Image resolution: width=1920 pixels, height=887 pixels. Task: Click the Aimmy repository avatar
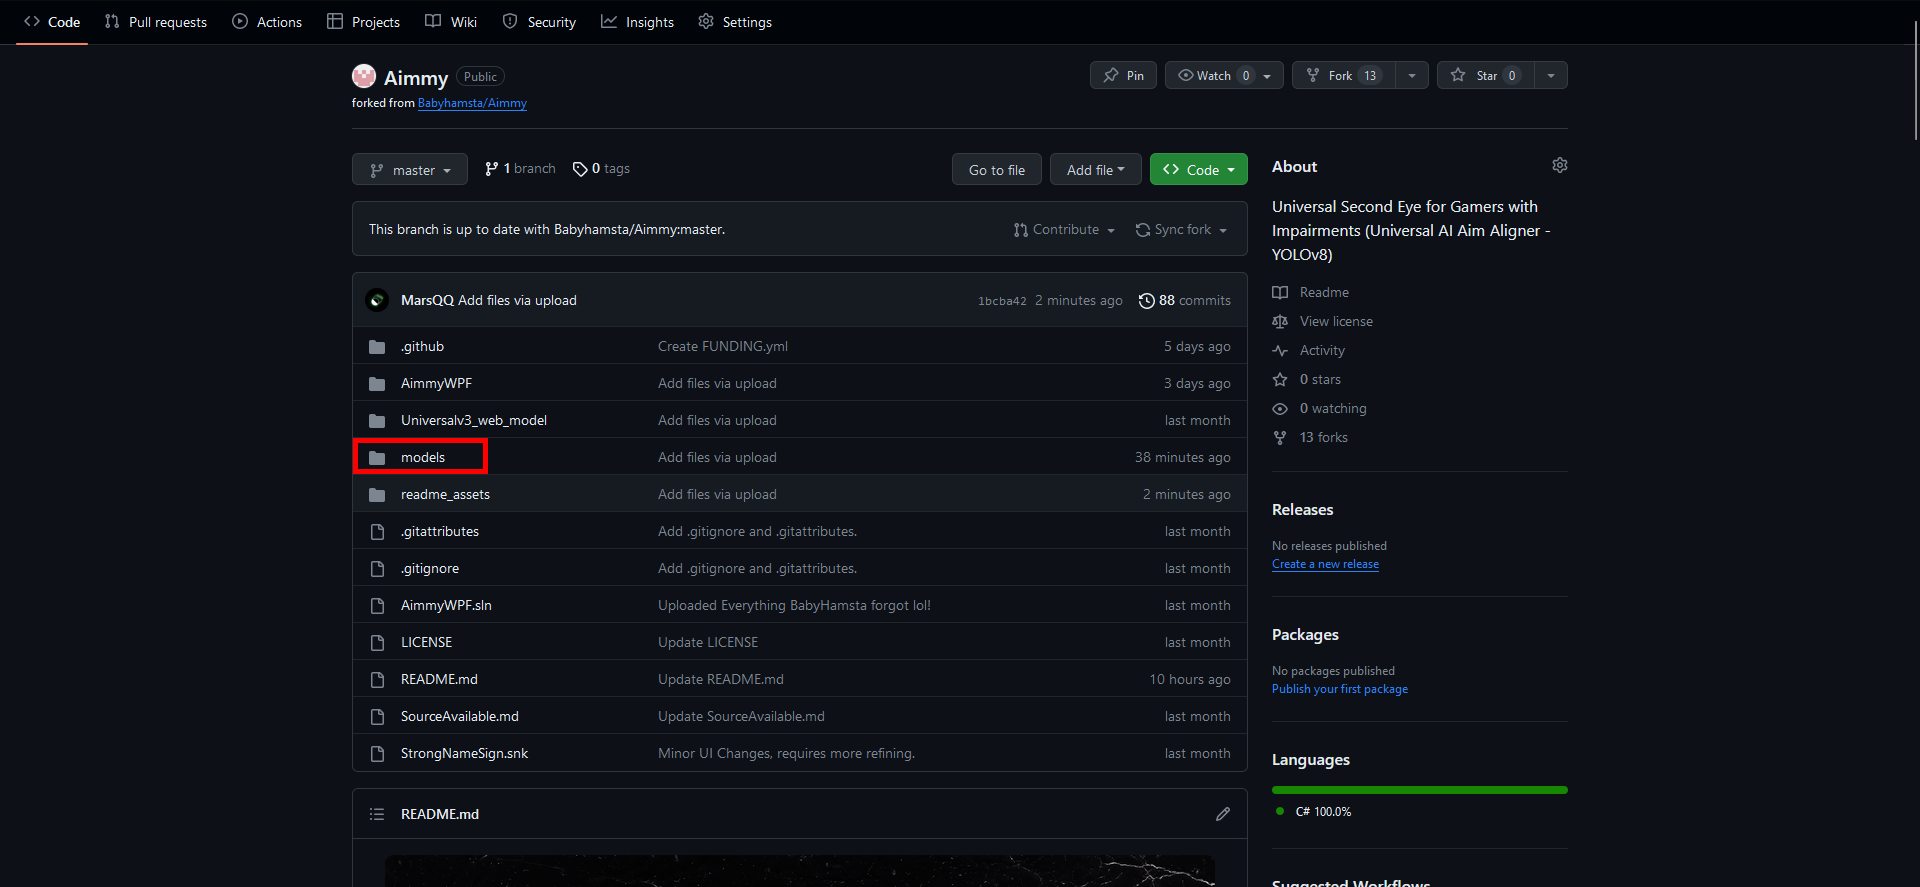pyautogui.click(x=364, y=77)
